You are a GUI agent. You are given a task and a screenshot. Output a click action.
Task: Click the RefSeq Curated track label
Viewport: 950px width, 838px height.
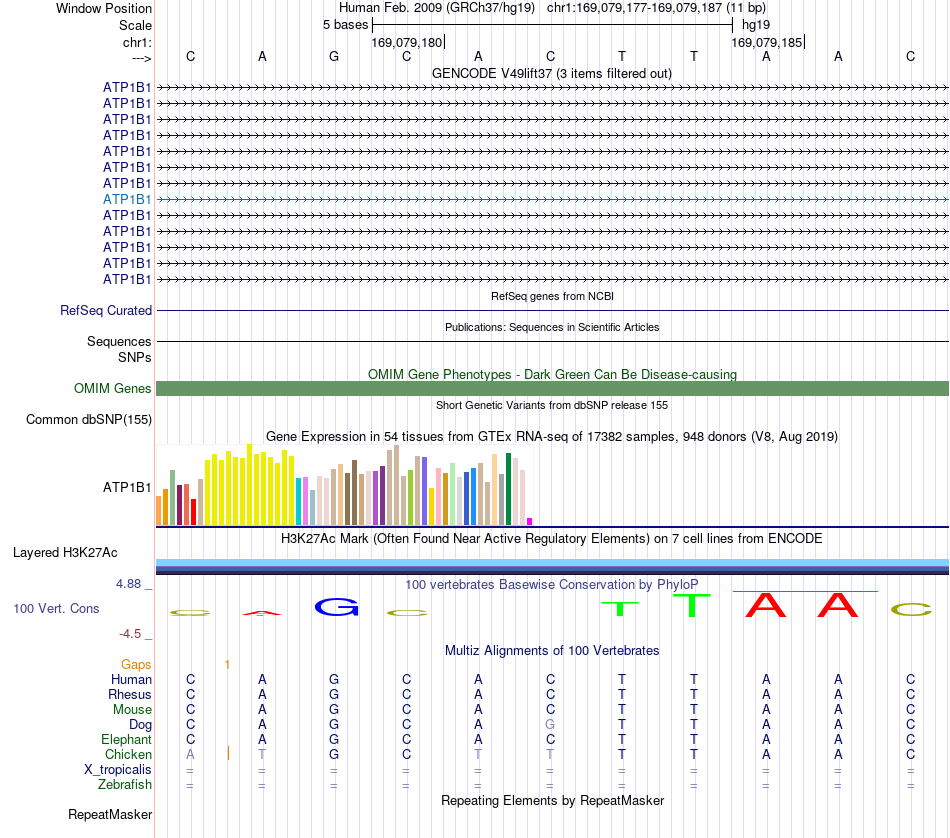(x=105, y=310)
